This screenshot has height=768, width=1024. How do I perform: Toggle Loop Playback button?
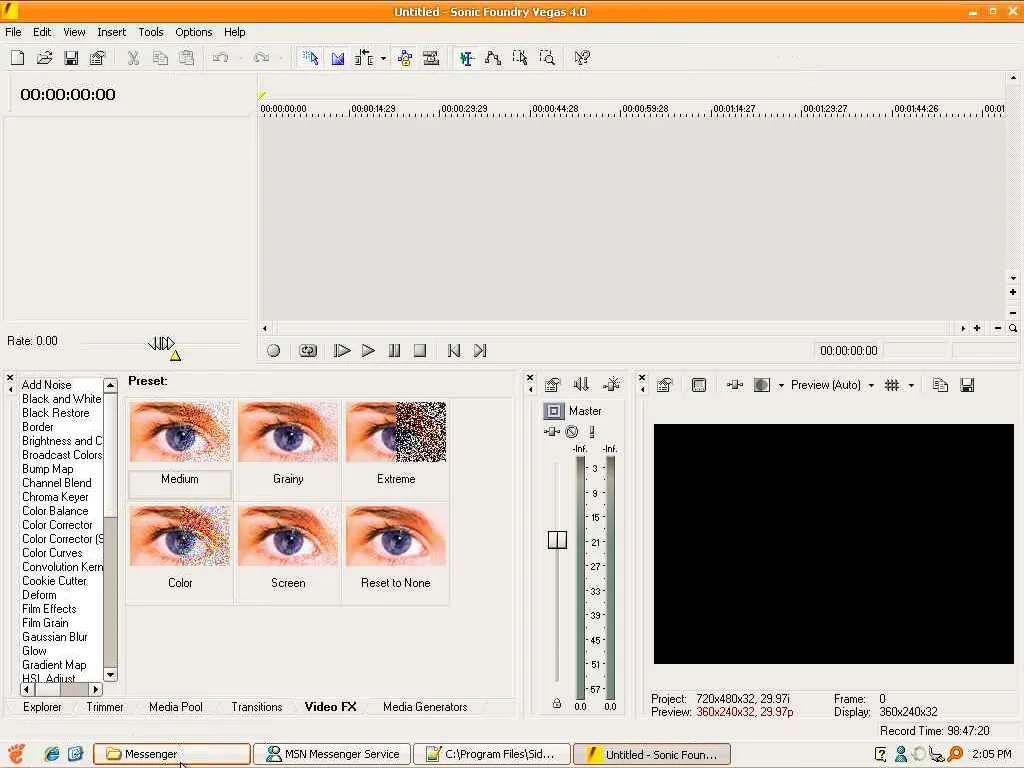click(x=308, y=351)
